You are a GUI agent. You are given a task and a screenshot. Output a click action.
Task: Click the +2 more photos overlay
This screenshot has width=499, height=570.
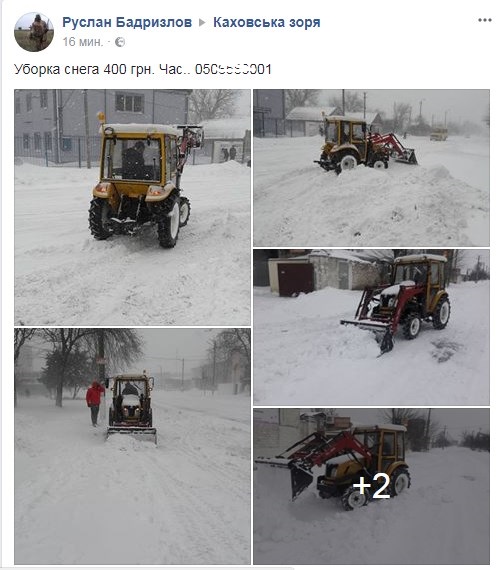(x=371, y=486)
